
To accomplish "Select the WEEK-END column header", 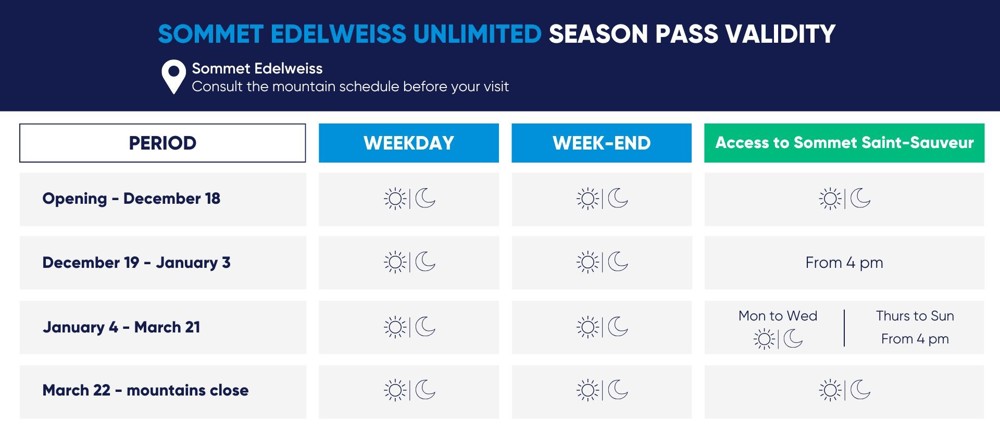I will 601,143.
